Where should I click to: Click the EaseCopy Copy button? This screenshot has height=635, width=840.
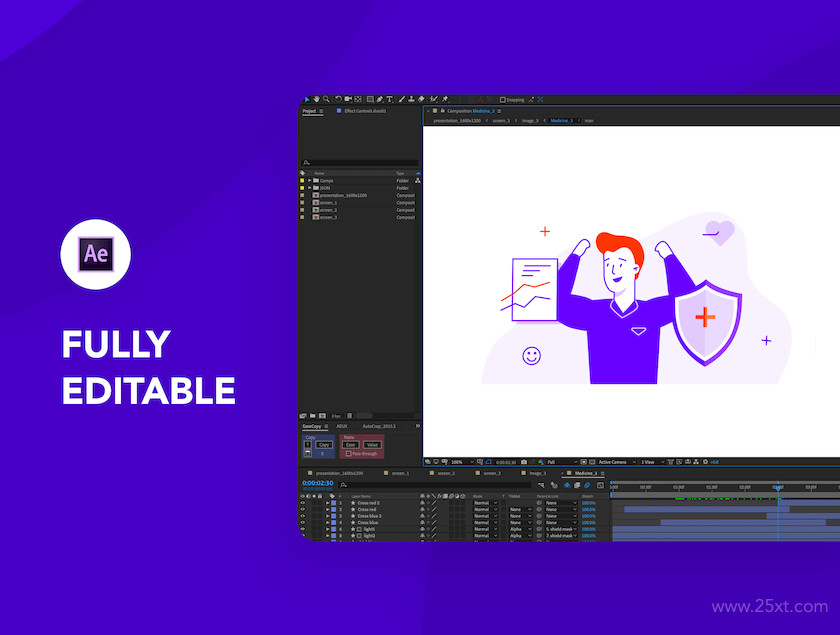(324, 445)
